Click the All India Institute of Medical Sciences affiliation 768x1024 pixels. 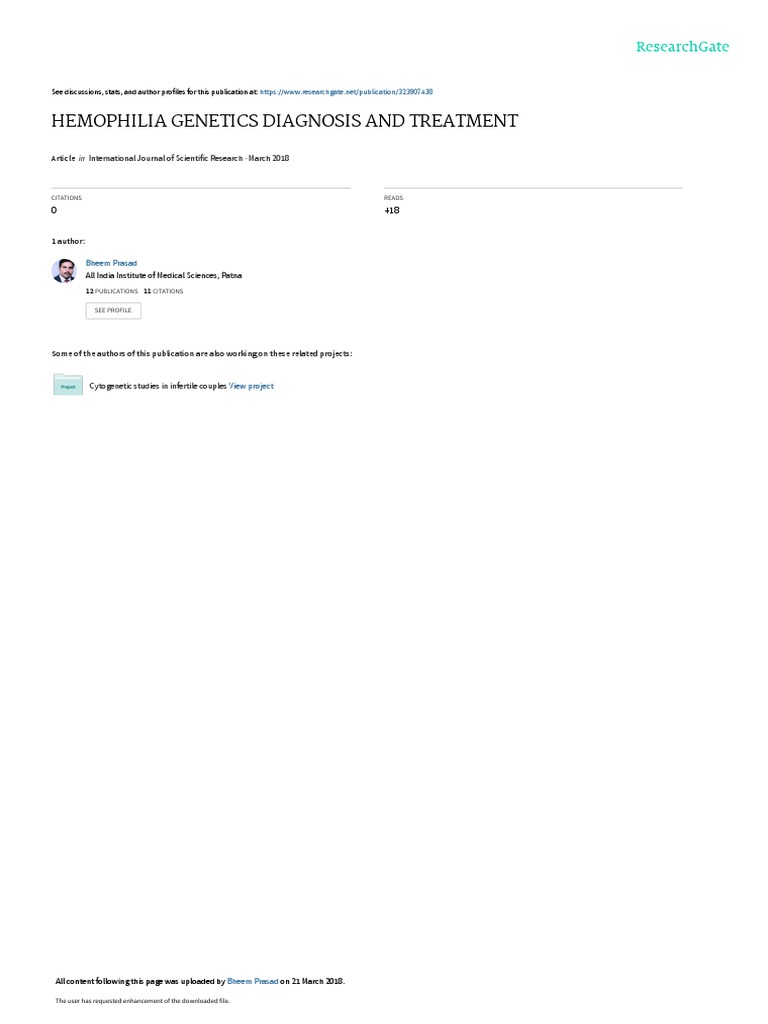(163, 276)
